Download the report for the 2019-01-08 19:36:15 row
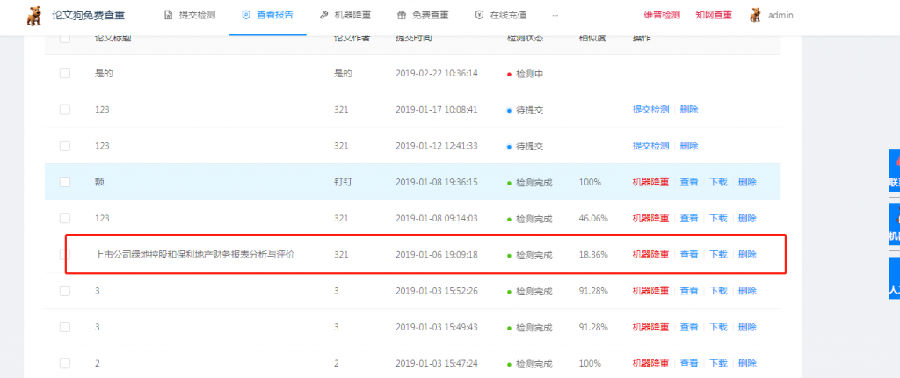This screenshot has height=378, width=900. point(719,182)
